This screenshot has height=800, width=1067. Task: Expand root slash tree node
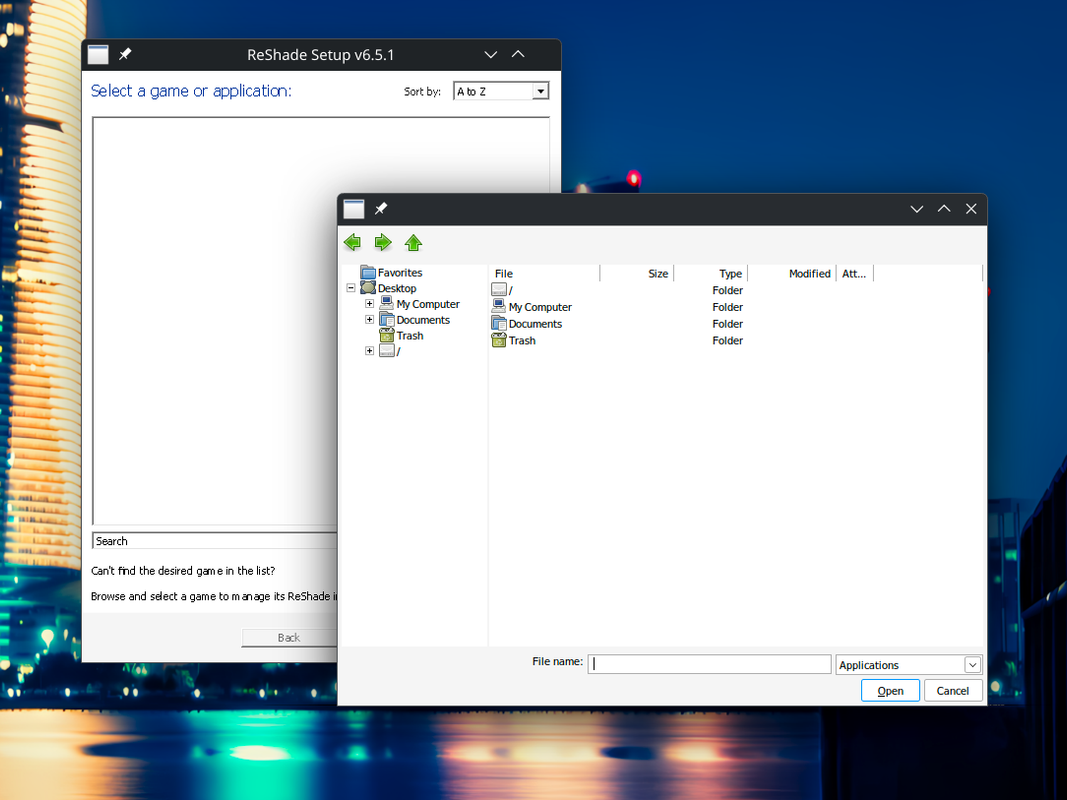tap(370, 350)
